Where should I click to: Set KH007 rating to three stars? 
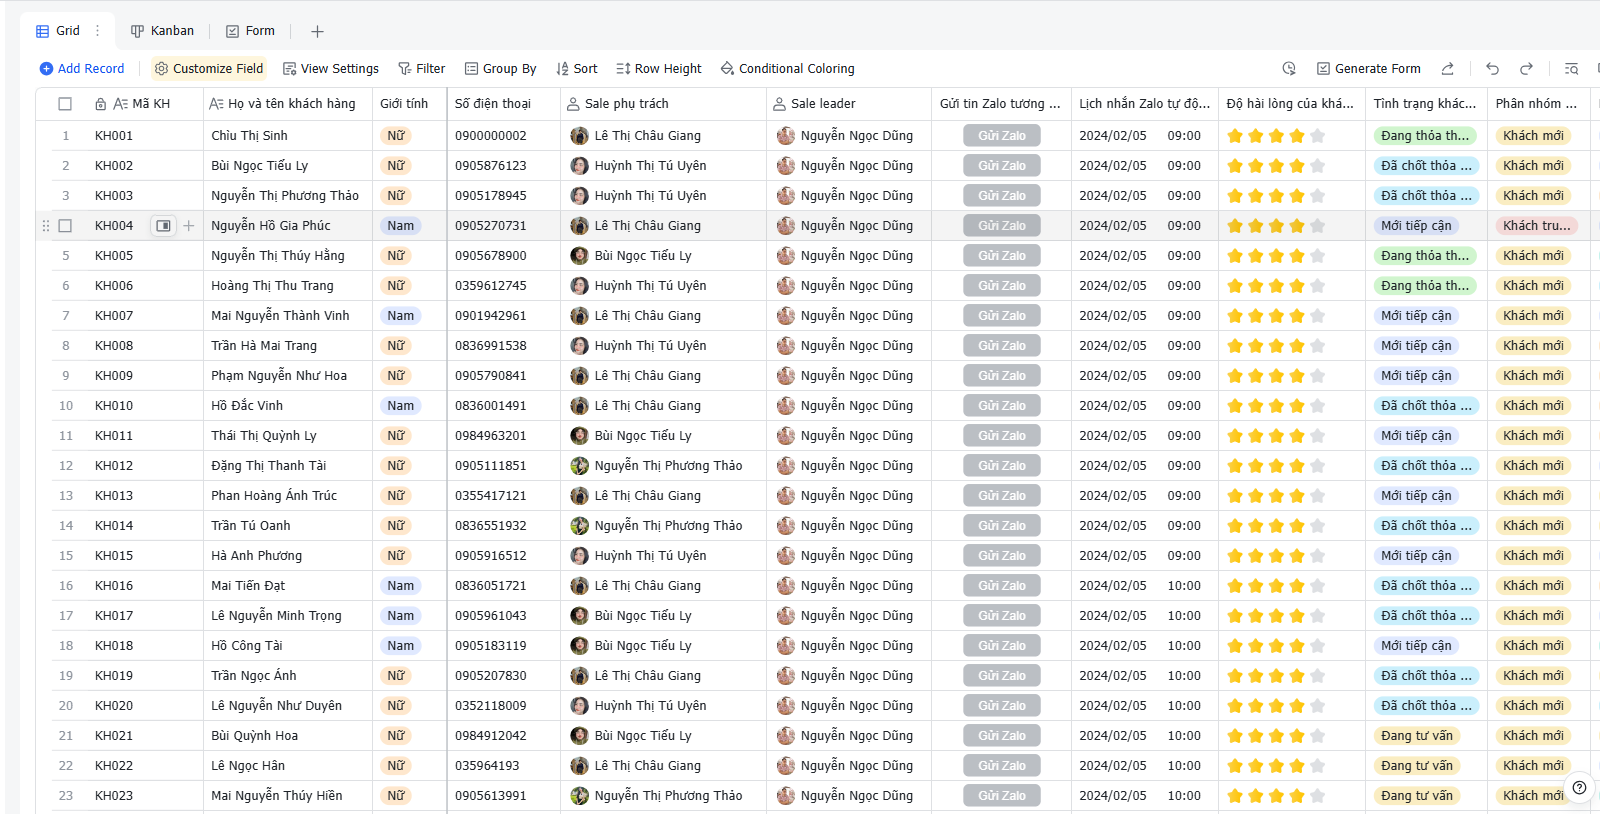coord(1276,316)
